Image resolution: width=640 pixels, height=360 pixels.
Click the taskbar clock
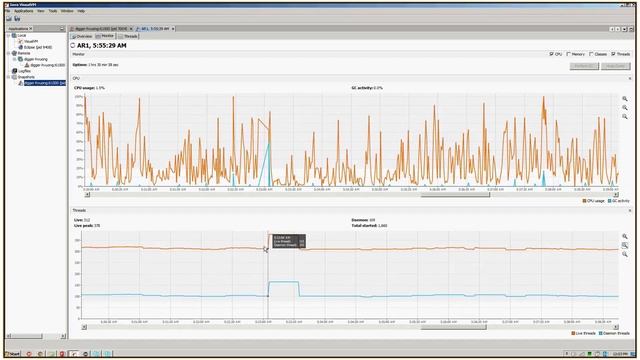620,353
